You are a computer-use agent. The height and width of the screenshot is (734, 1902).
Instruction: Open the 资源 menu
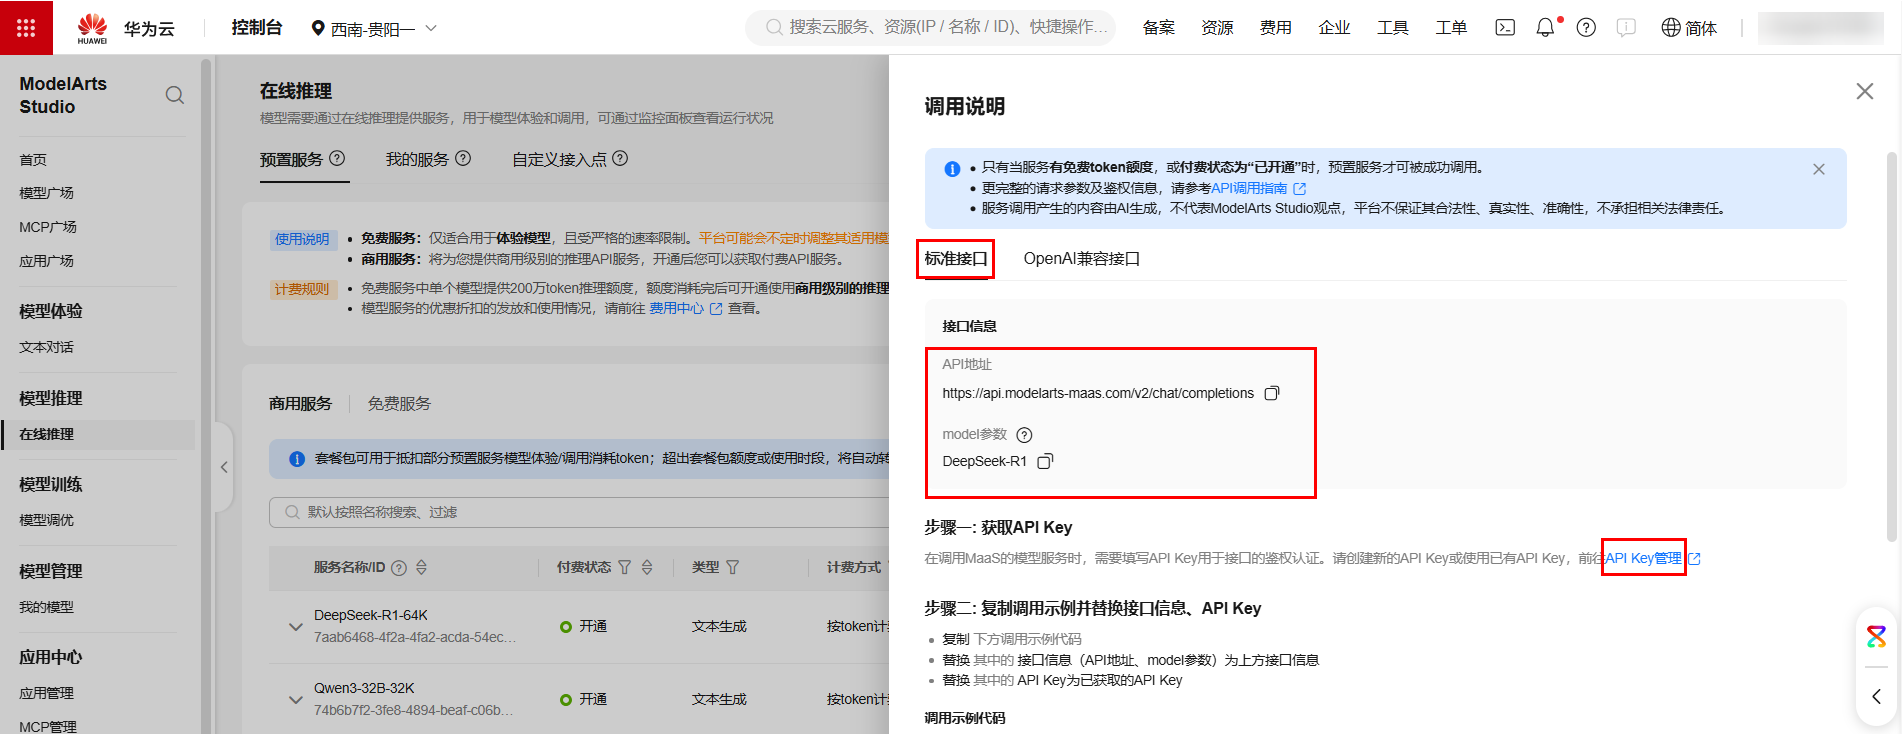point(1217,28)
